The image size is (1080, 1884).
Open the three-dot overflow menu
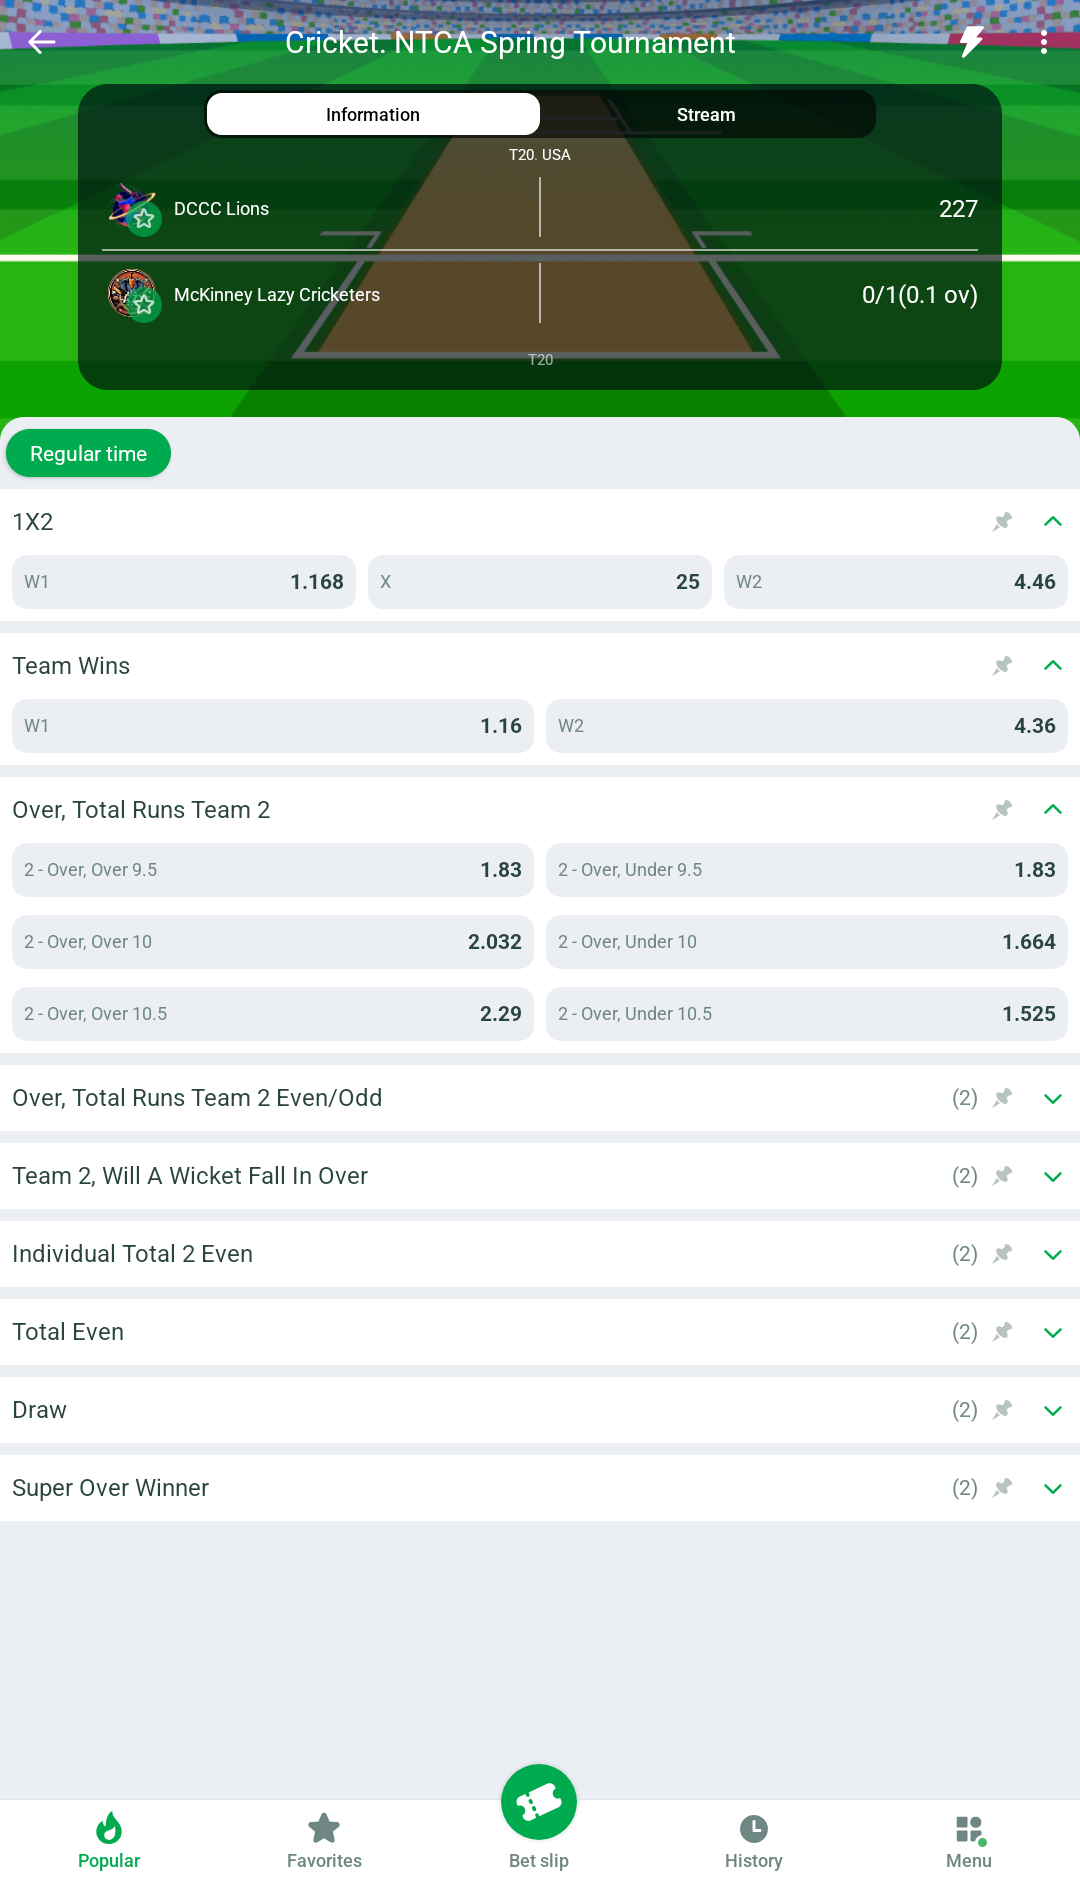click(1043, 42)
